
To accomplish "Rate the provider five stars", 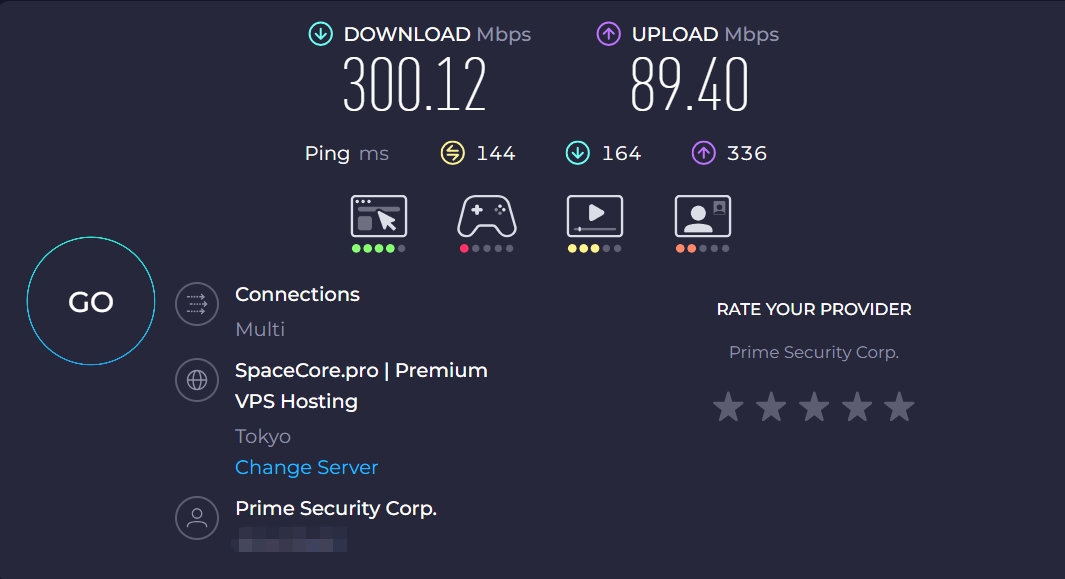I will pyautogui.click(x=900, y=407).
